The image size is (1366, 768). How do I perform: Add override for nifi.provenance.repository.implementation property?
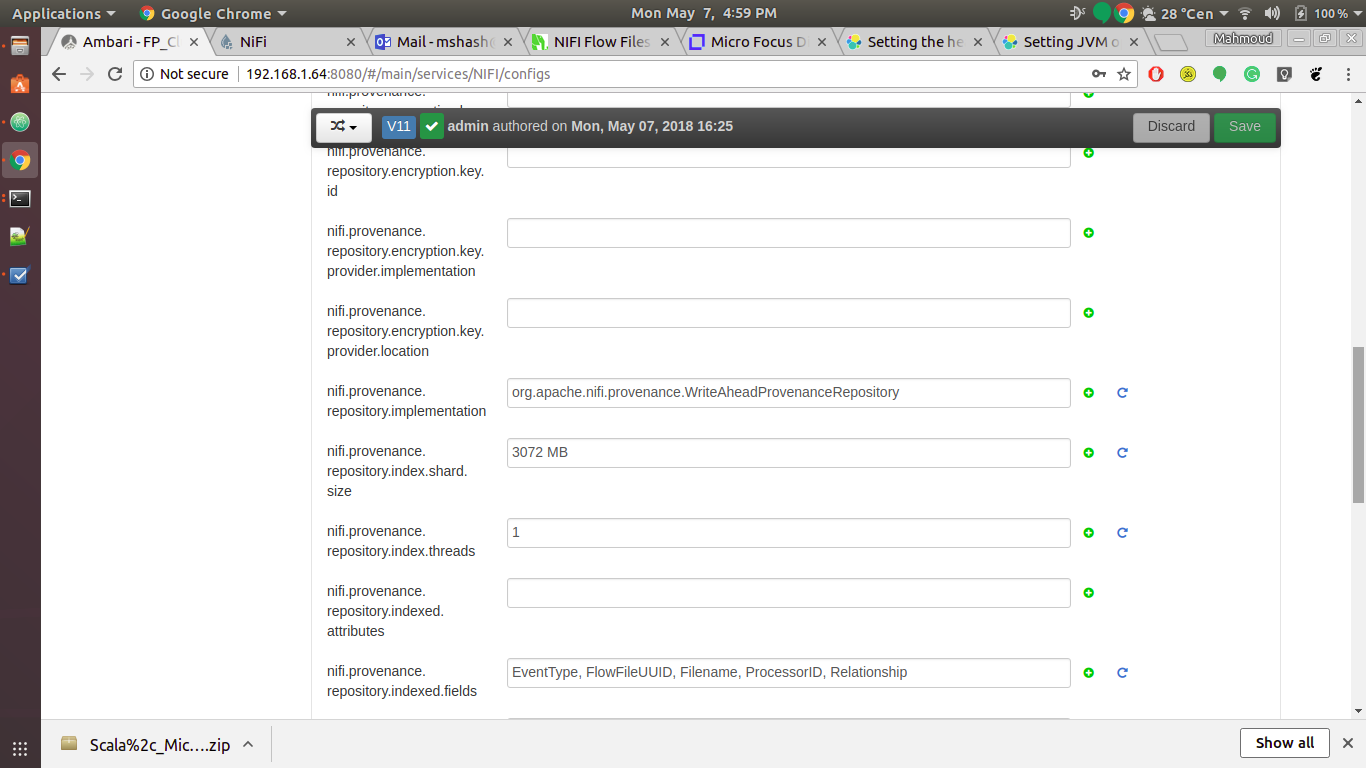[x=1088, y=393]
